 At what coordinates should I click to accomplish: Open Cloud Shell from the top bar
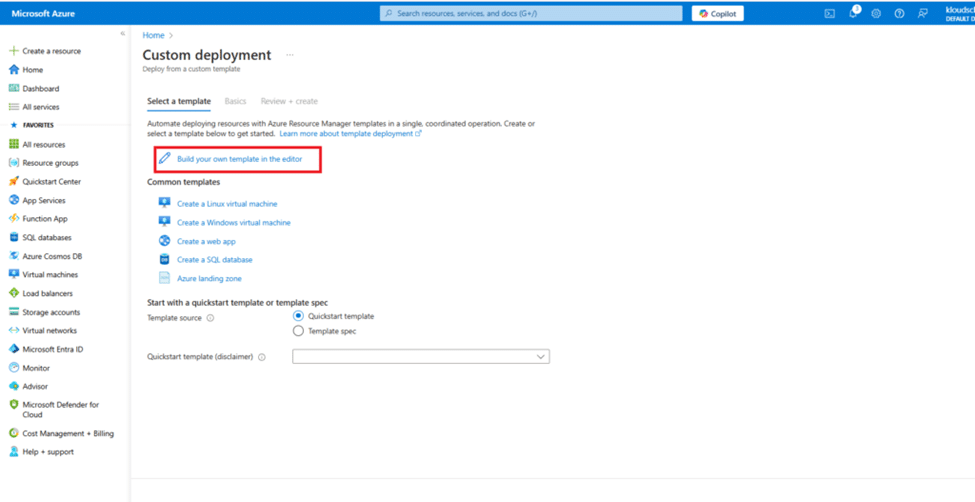[x=829, y=14]
